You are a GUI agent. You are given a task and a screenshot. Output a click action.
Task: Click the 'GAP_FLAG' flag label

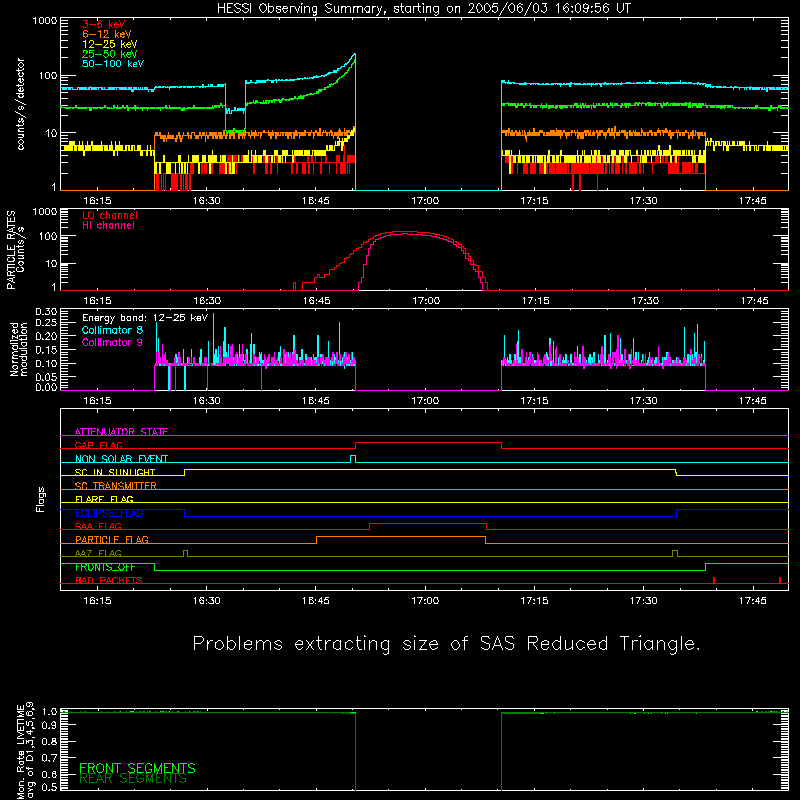[x=98, y=445]
